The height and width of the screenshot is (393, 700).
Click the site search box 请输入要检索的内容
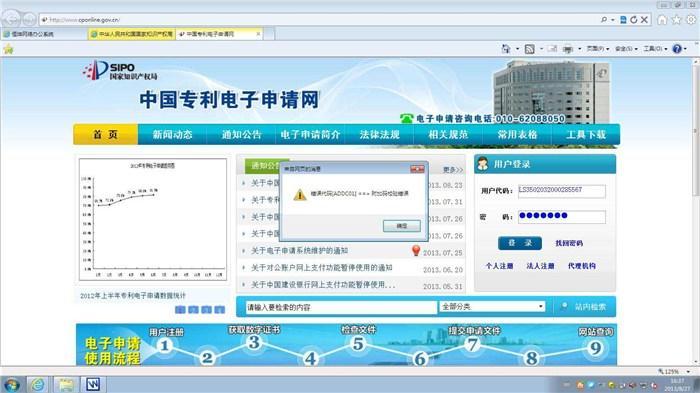coord(342,307)
